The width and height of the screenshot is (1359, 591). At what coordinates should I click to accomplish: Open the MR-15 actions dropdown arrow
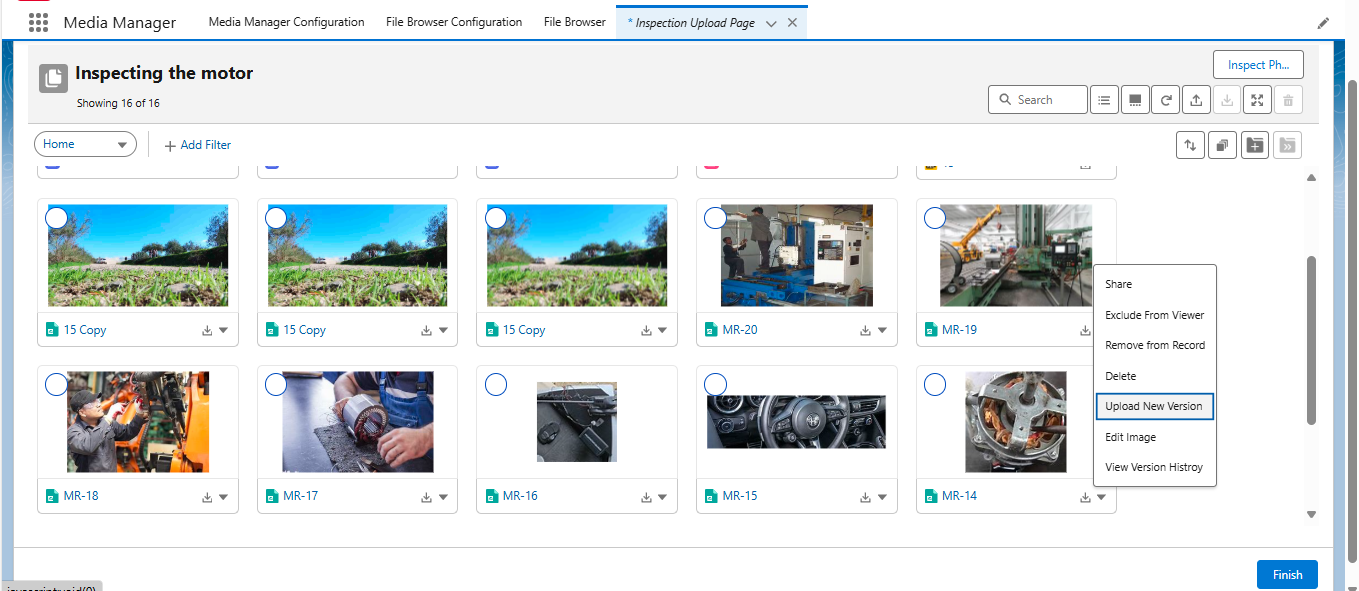(x=882, y=496)
